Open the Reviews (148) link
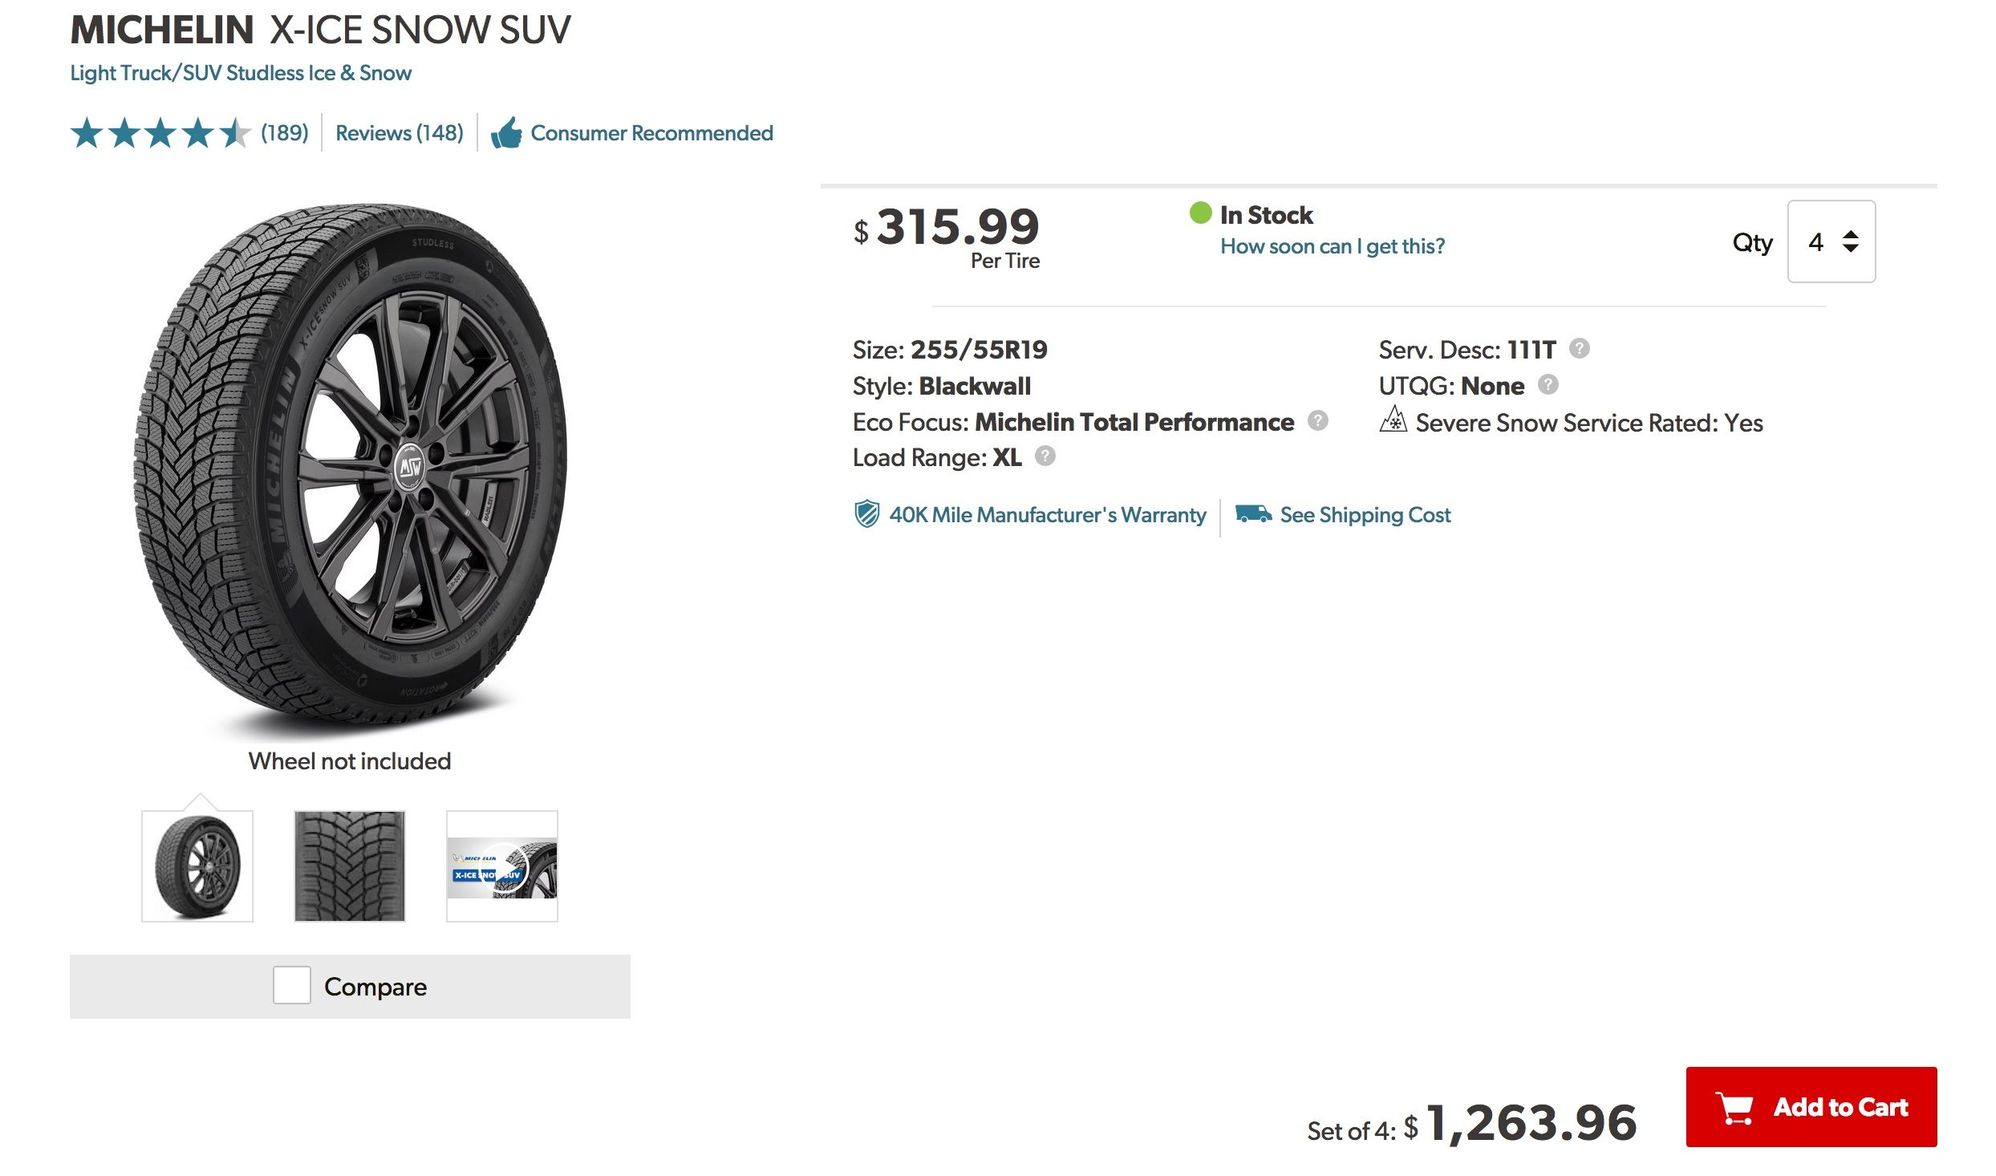 [399, 133]
